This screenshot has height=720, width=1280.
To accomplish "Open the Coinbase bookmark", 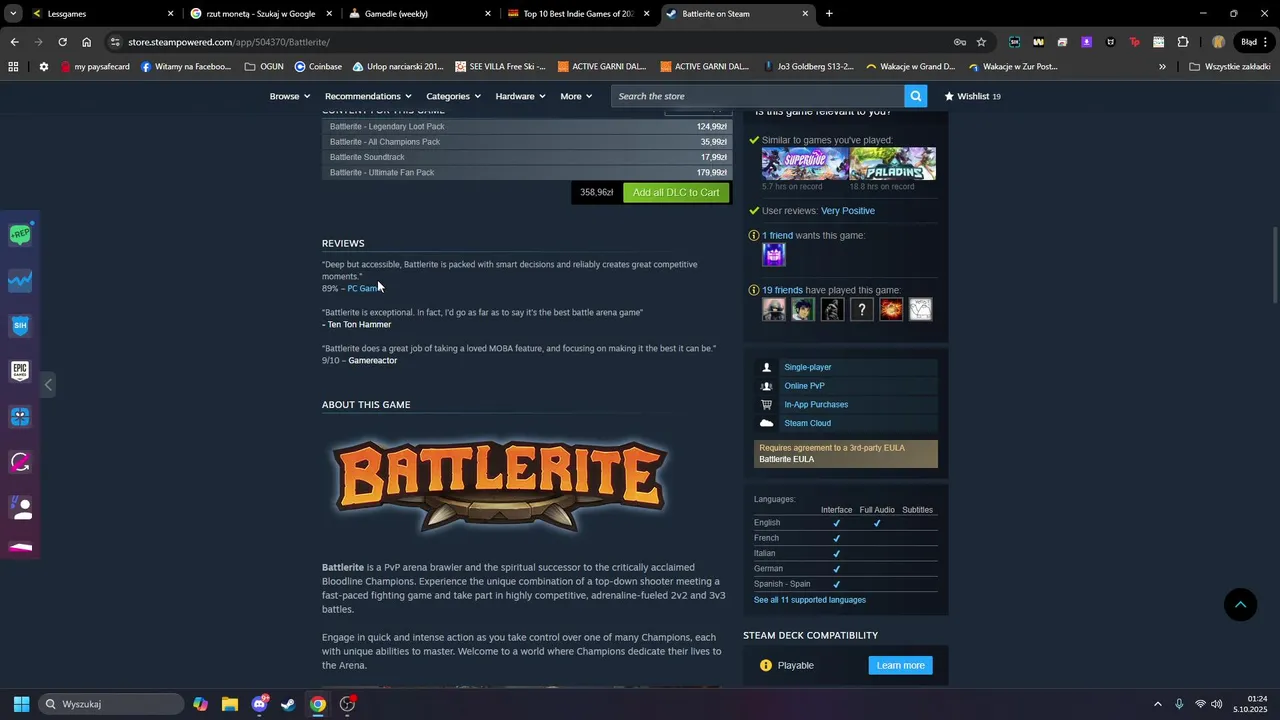I will pos(318,67).
